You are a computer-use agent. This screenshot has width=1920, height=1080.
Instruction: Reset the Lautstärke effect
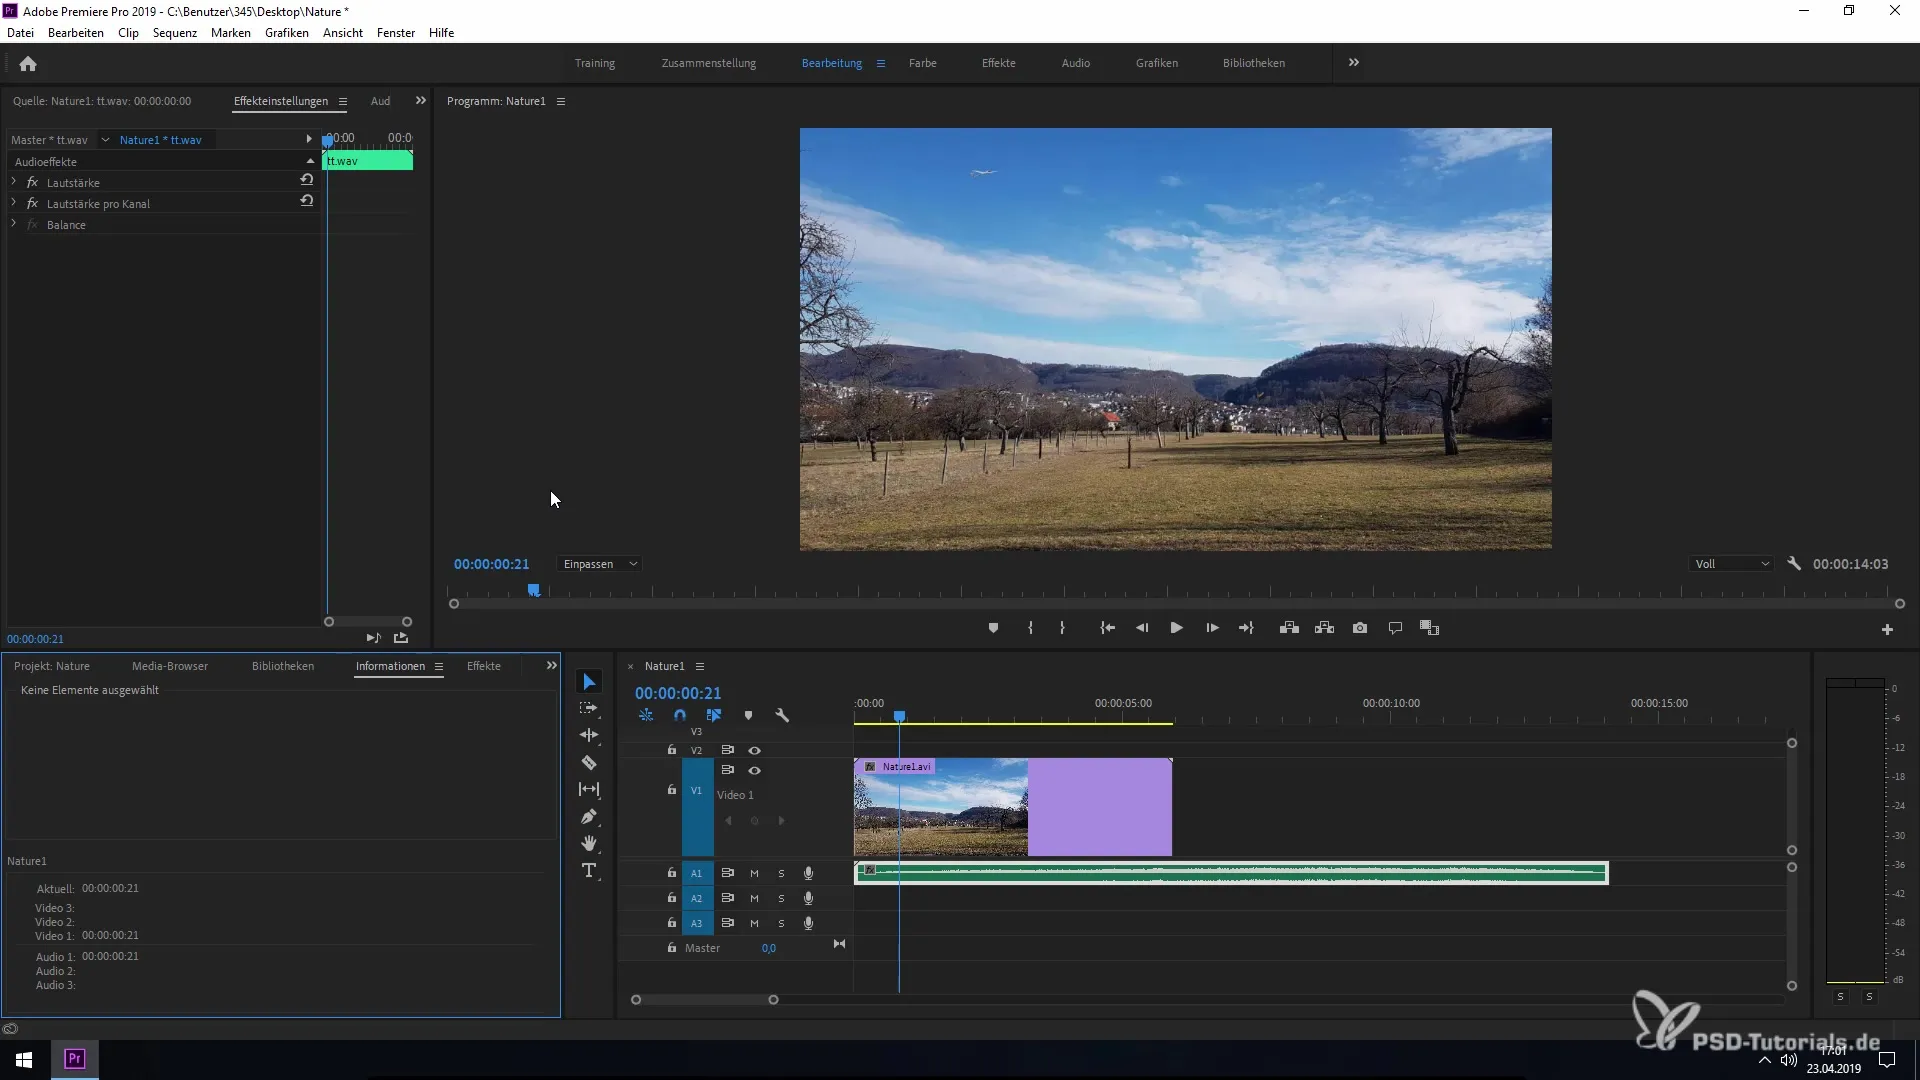click(307, 180)
